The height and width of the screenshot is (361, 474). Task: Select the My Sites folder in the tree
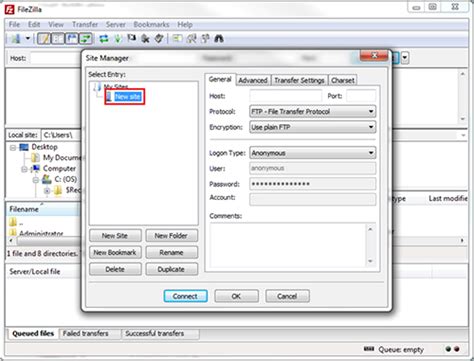pos(116,87)
